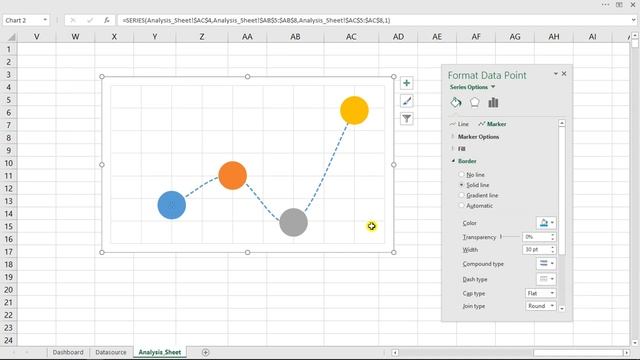Select the yellow data point marker
Image resolution: width=640 pixels, height=360 pixels.
point(354,110)
